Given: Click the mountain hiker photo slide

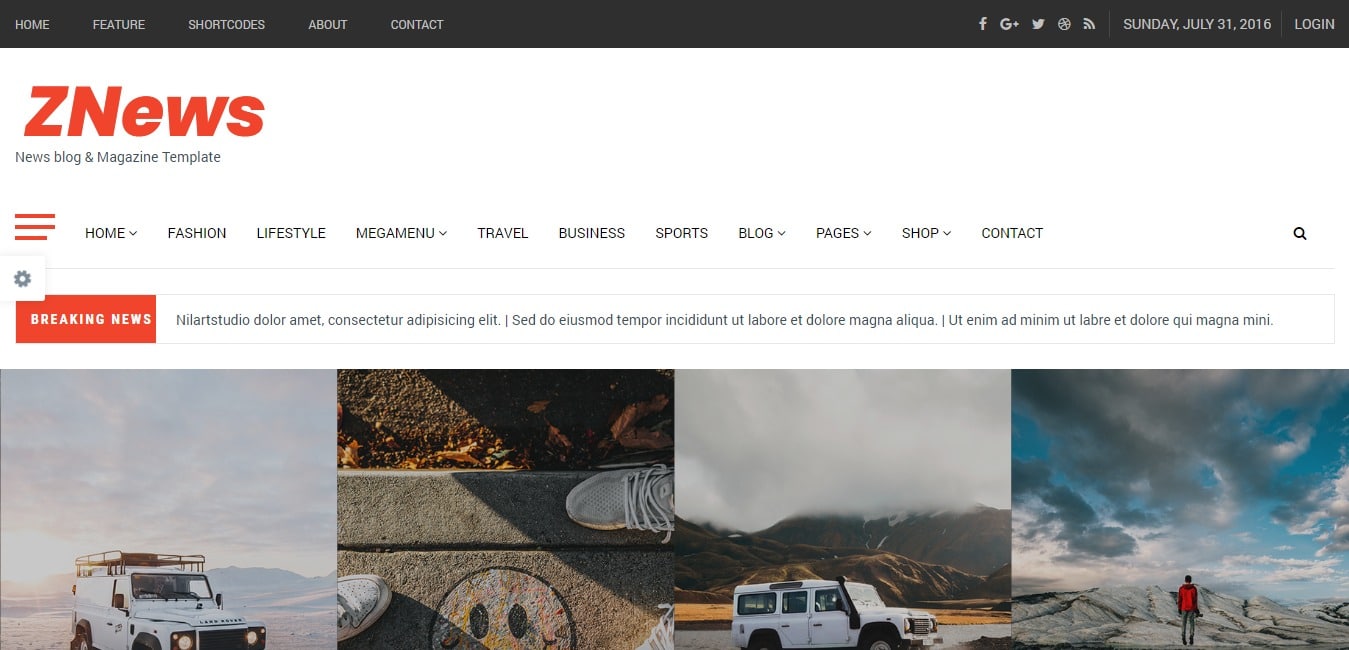Looking at the screenshot, I should (1178, 510).
